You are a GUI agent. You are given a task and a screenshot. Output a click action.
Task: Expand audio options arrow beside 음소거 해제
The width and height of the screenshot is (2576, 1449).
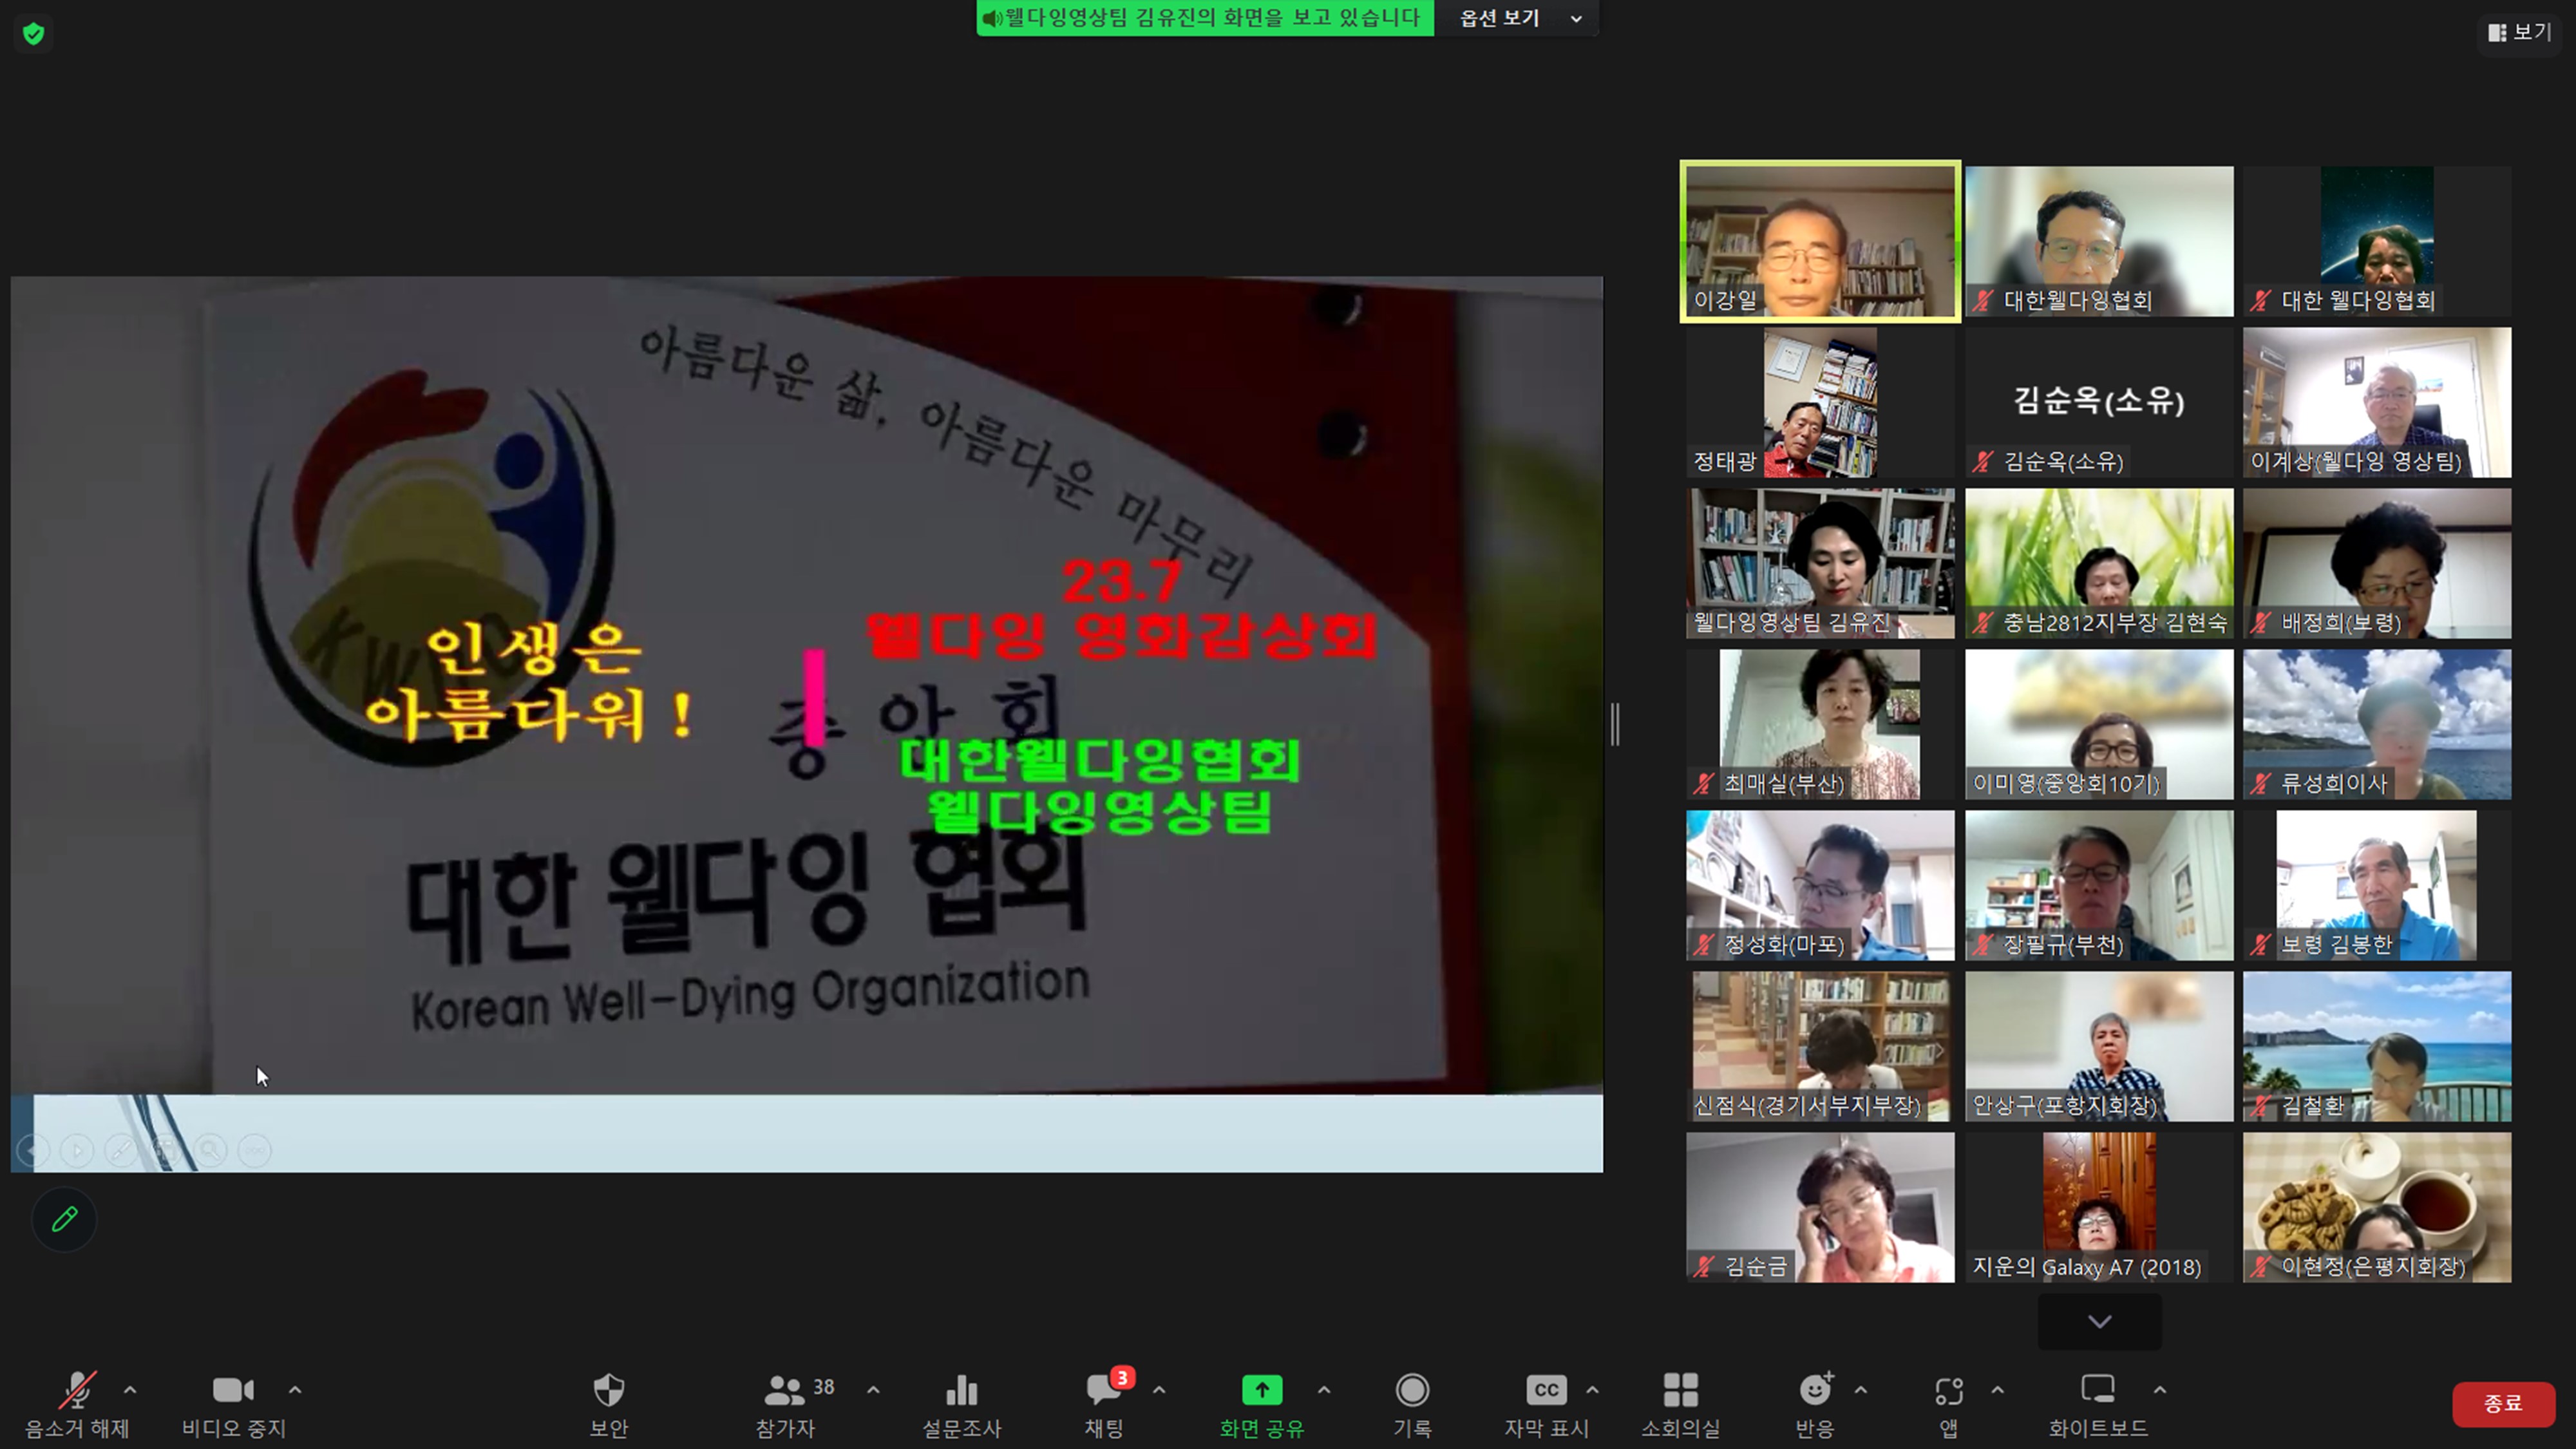click(x=130, y=1390)
